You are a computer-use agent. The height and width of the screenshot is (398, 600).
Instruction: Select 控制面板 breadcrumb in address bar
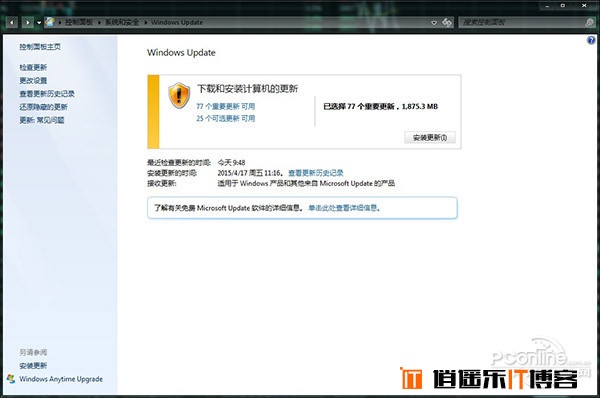pos(79,22)
